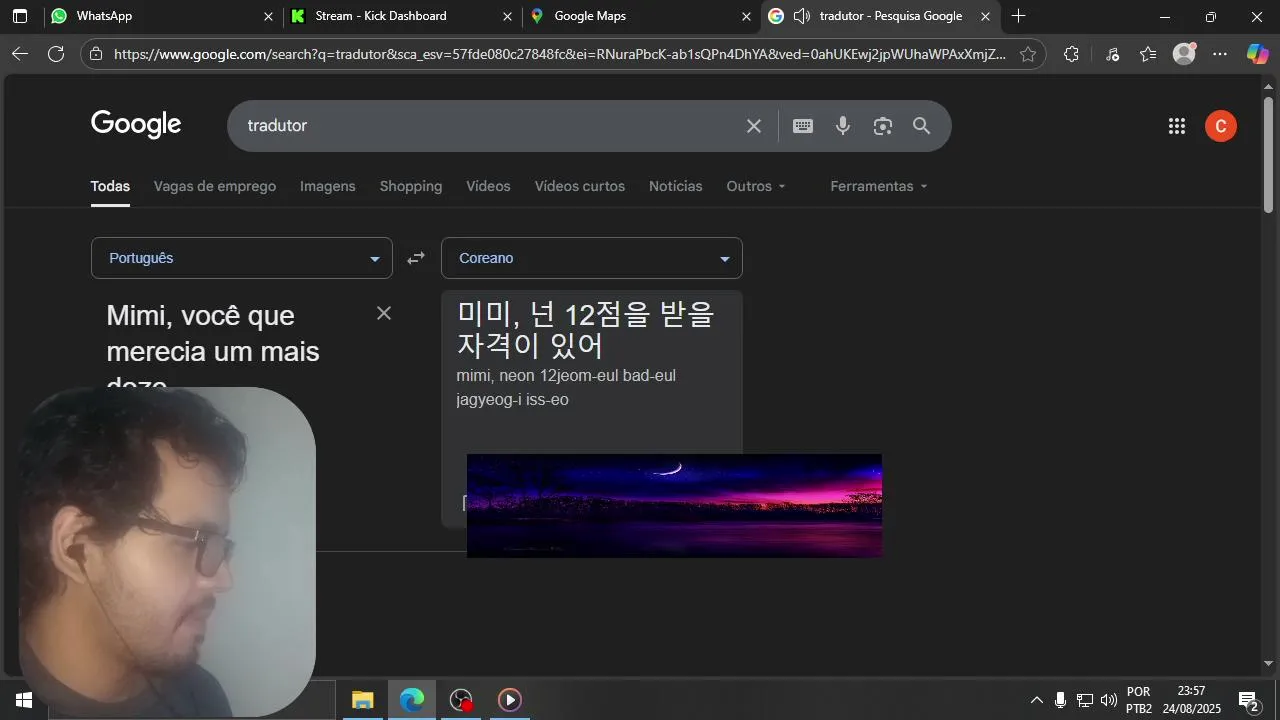Select the Vagas de emprego tab

(215, 186)
